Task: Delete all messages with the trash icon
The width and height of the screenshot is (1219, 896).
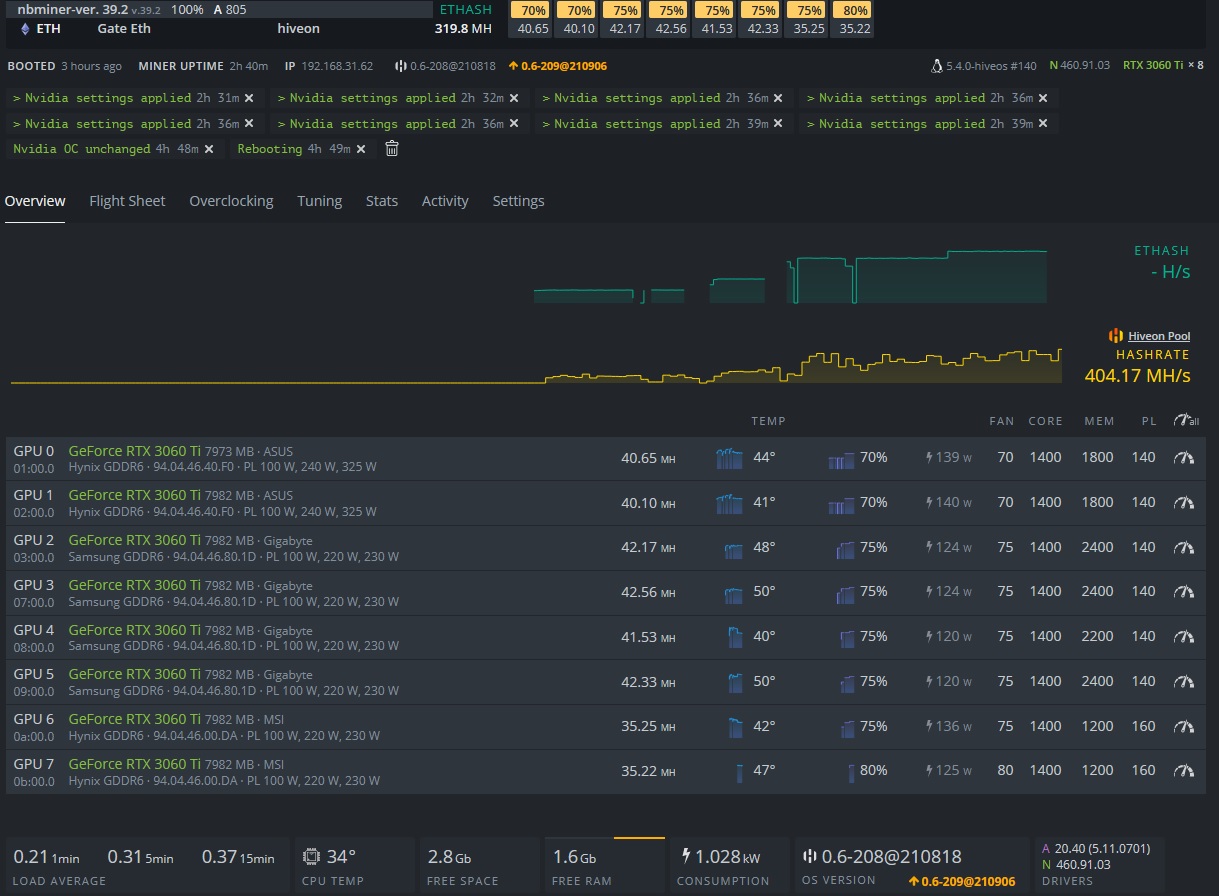Action: point(392,148)
